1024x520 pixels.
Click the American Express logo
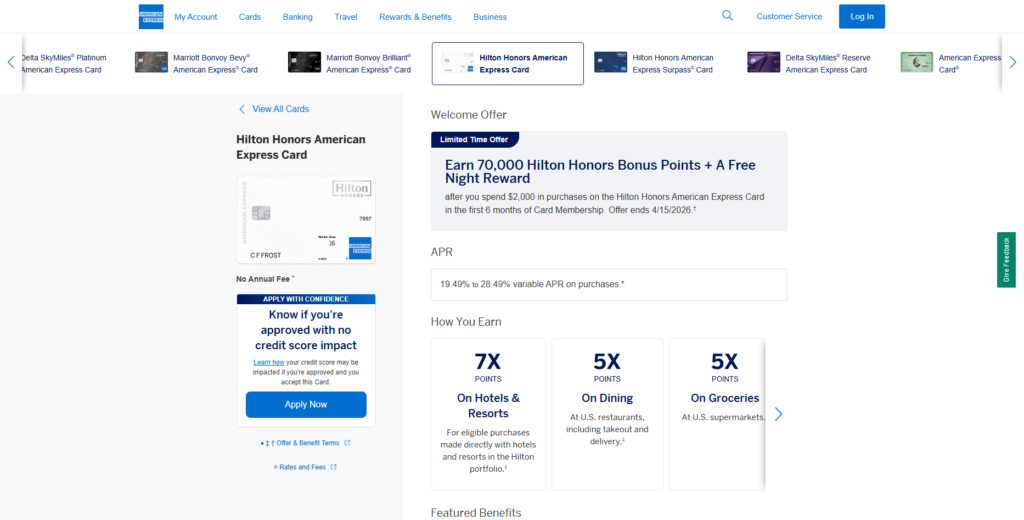click(x=151, y=17)
